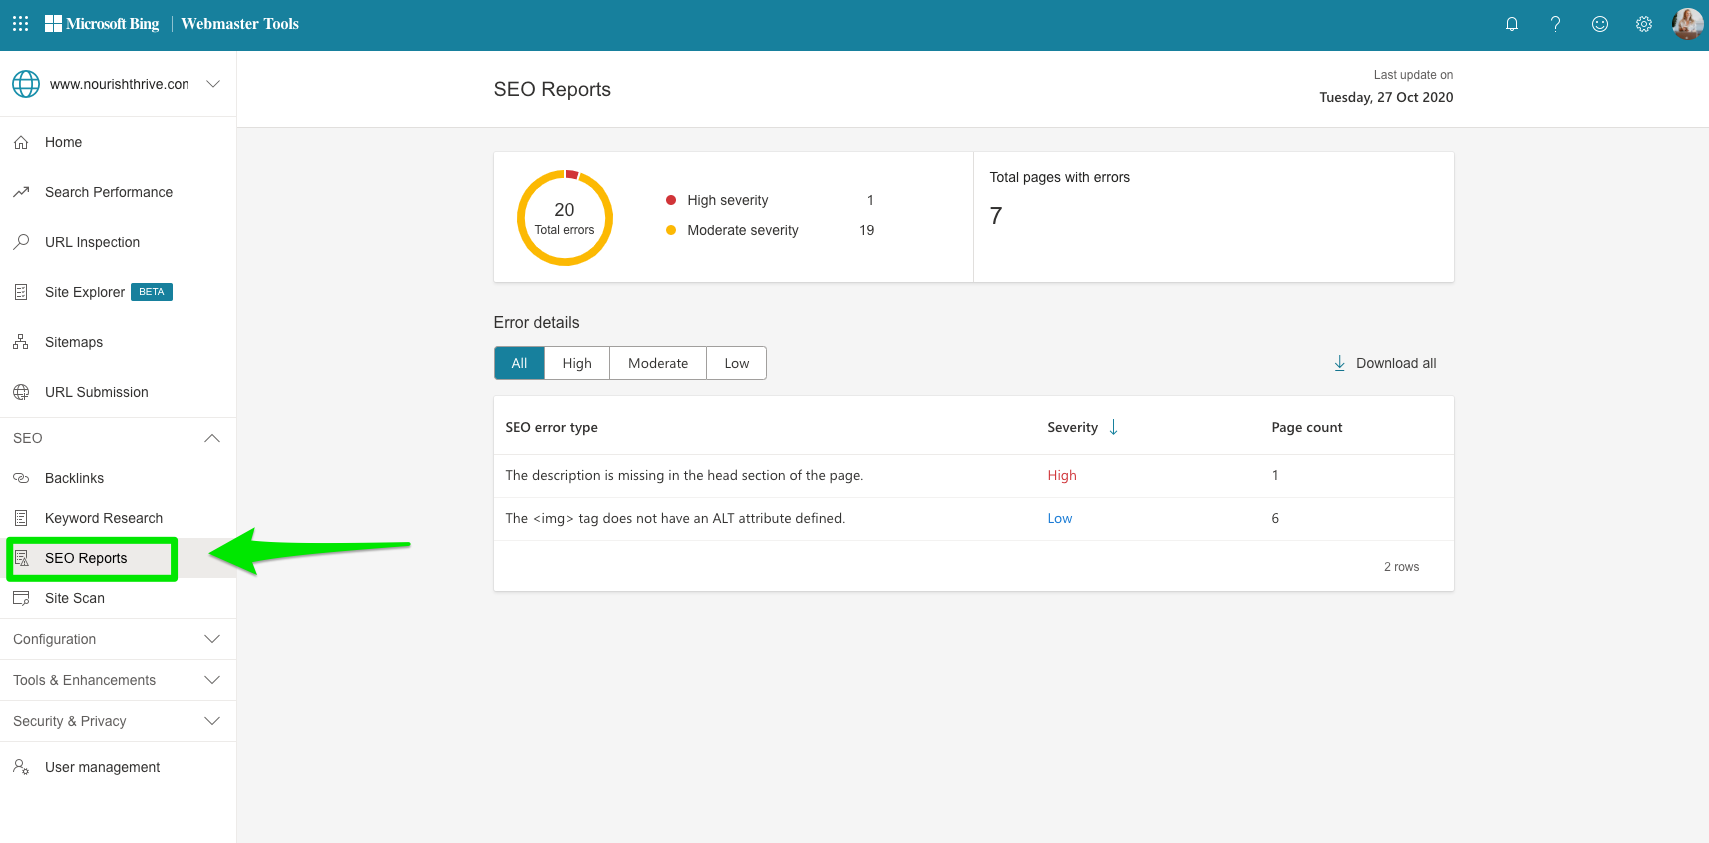Open the app launcher grid icon
Viewport: 1709px width, 843px height.
point(20,24)
